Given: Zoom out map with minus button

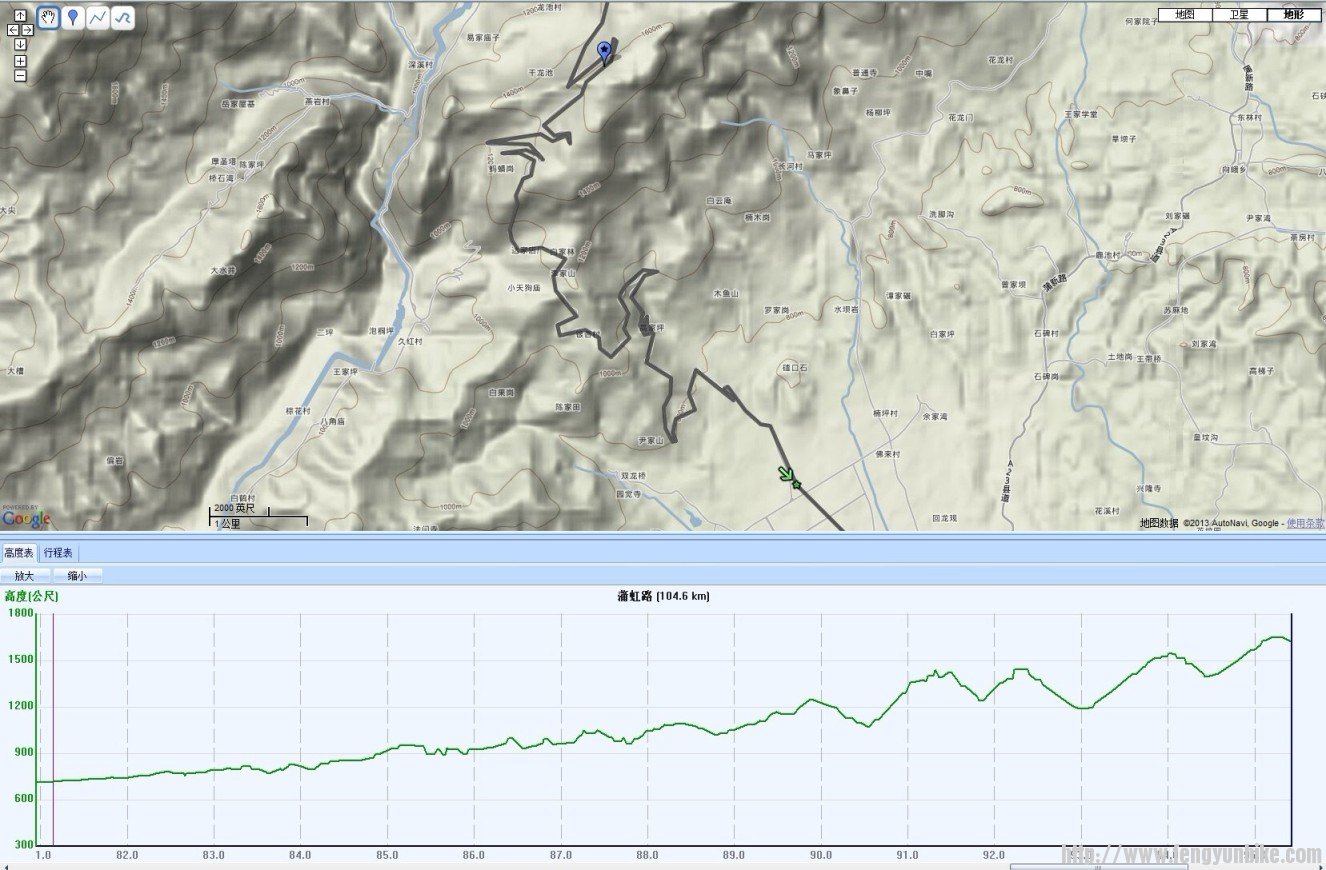Looking at the screenshot, I should point(20,76).
